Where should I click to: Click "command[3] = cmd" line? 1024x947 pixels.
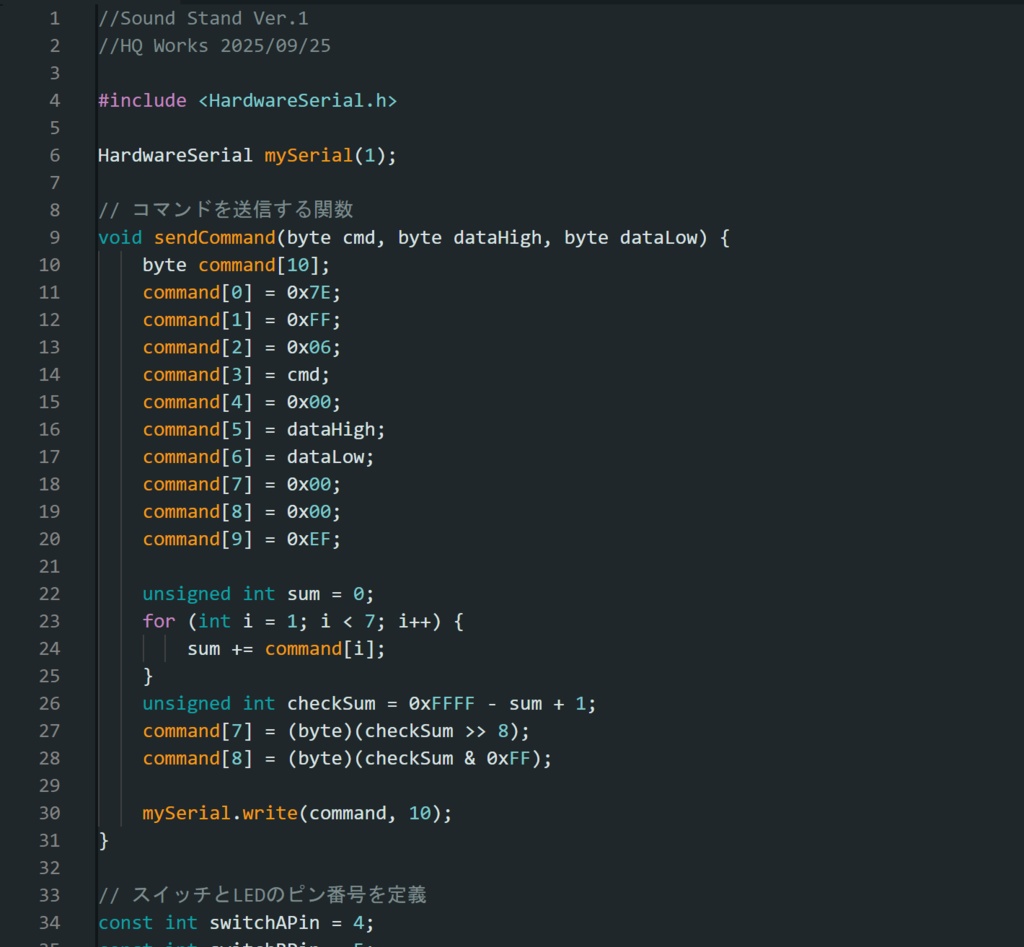point(236,375)
